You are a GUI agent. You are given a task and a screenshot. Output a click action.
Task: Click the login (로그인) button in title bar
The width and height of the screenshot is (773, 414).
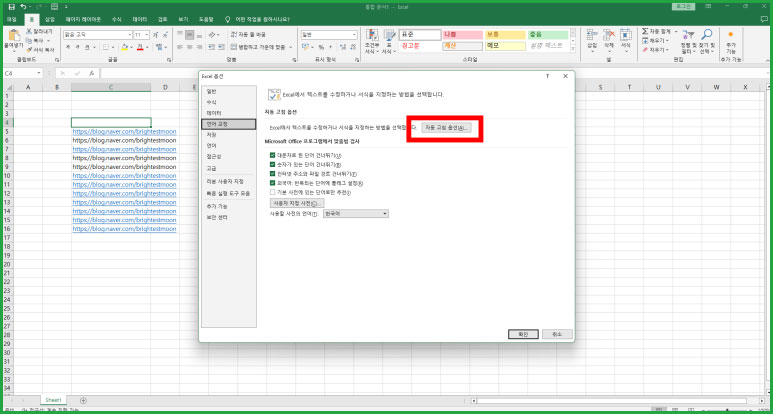point(683,6)
